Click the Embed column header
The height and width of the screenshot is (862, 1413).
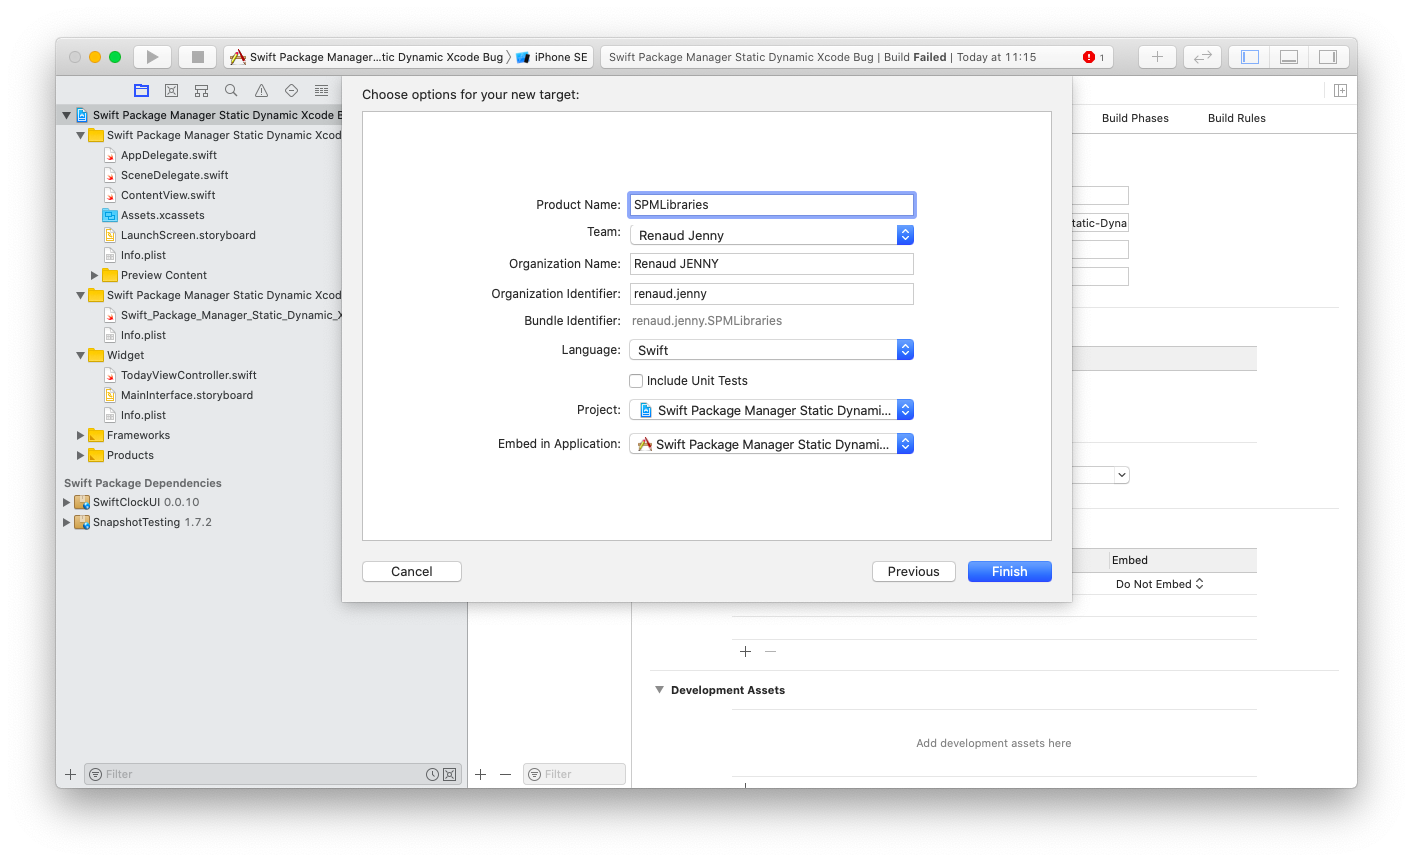pos(1130,560)
